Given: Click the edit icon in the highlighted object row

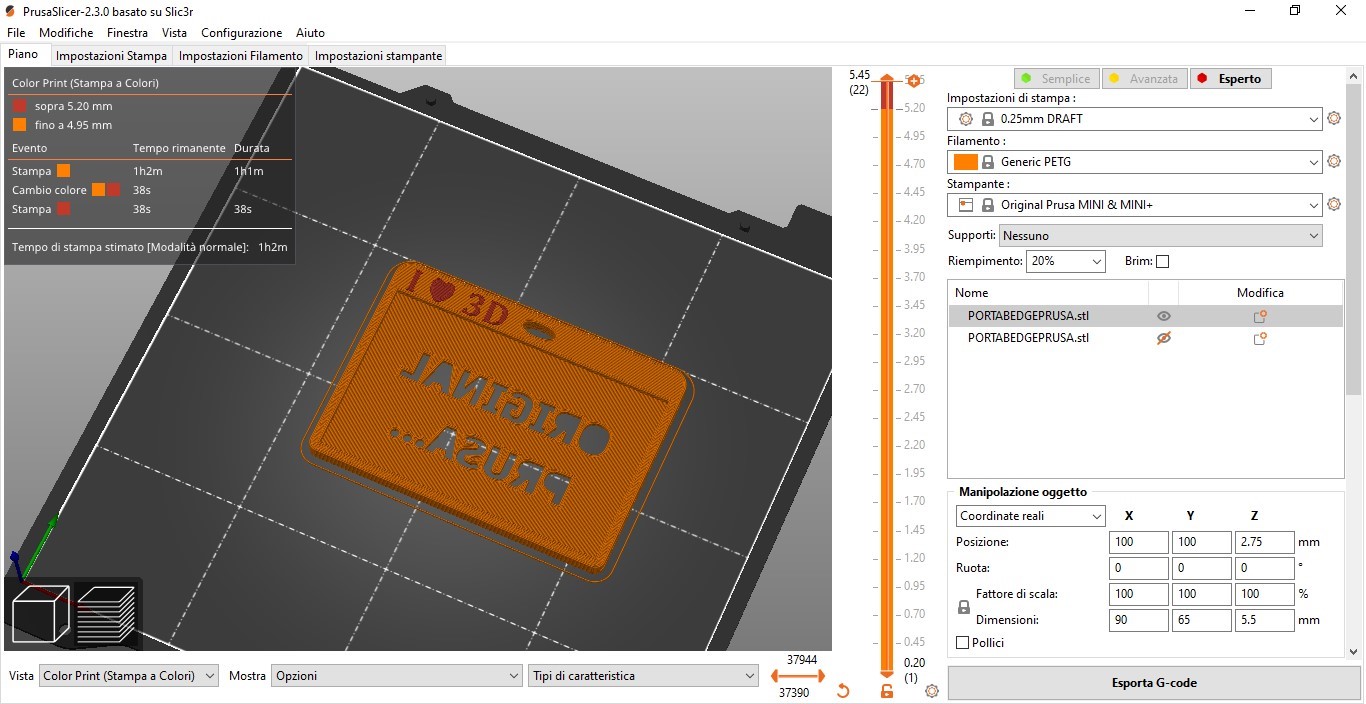Looking at the screenshot, I should click(1260, 316).
